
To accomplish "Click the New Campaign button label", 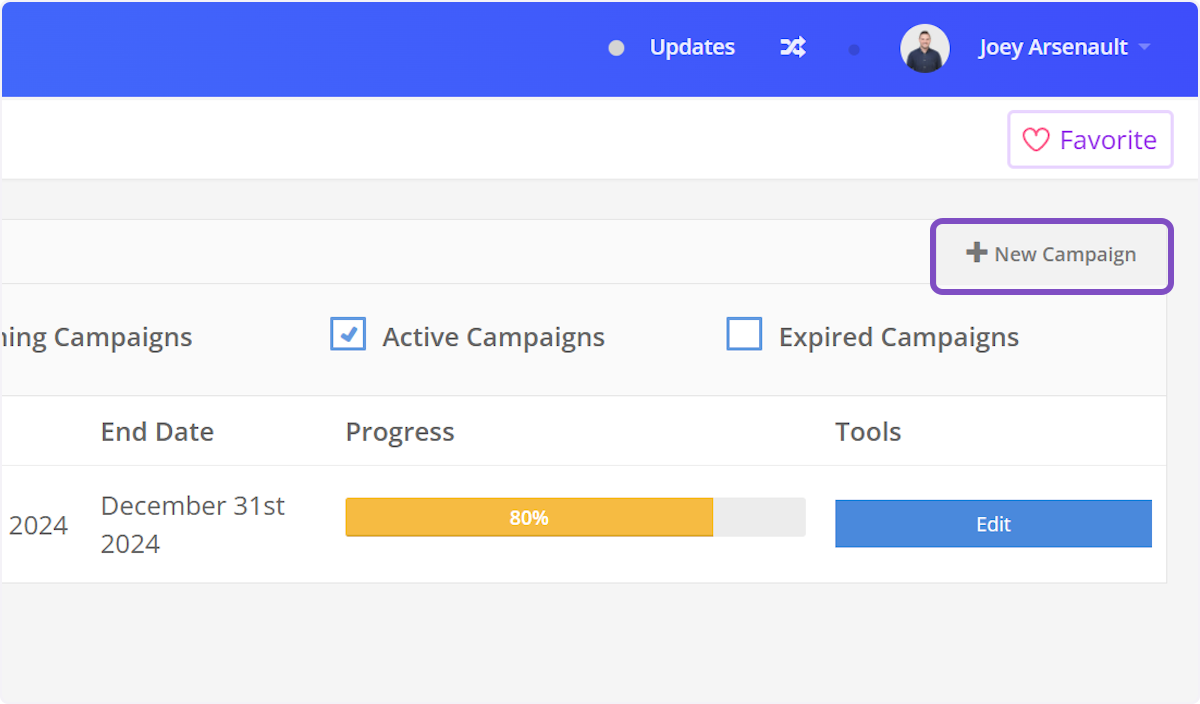I will (1064, 255).
